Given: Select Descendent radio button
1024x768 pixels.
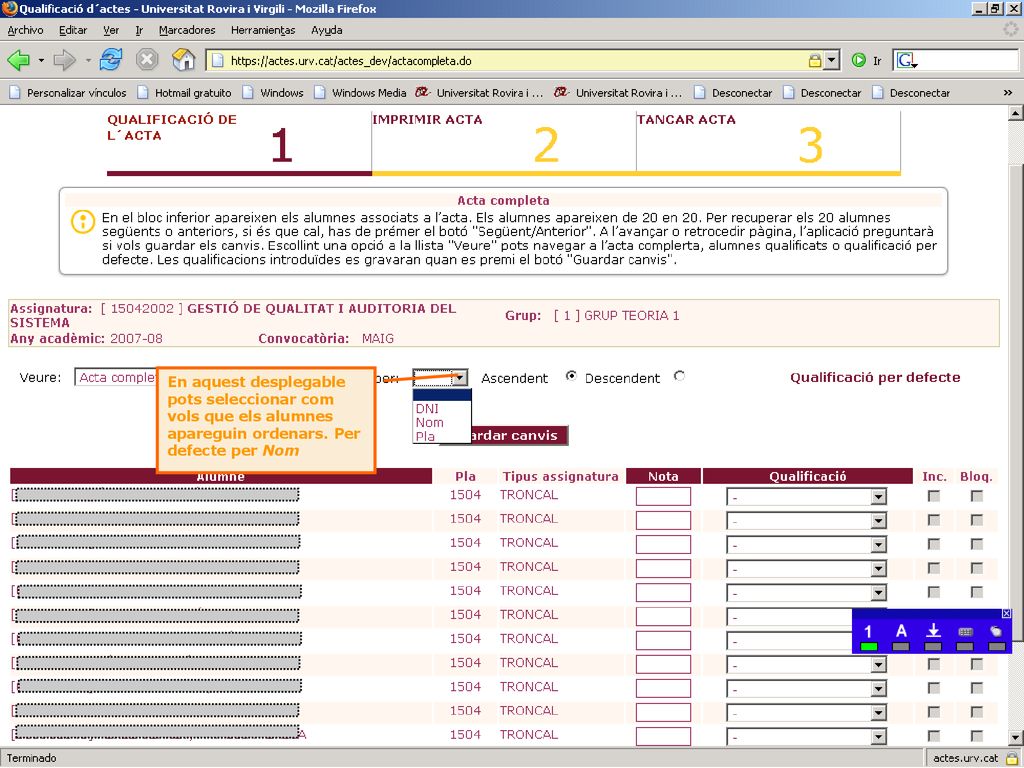Looking at the screenshot, I should coord(679,376).
